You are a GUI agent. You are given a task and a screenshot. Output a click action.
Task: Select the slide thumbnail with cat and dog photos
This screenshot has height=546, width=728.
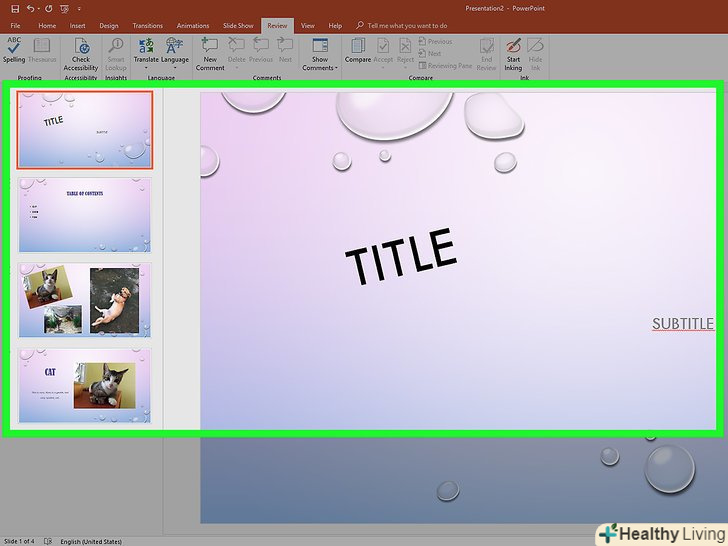[85, 300]
